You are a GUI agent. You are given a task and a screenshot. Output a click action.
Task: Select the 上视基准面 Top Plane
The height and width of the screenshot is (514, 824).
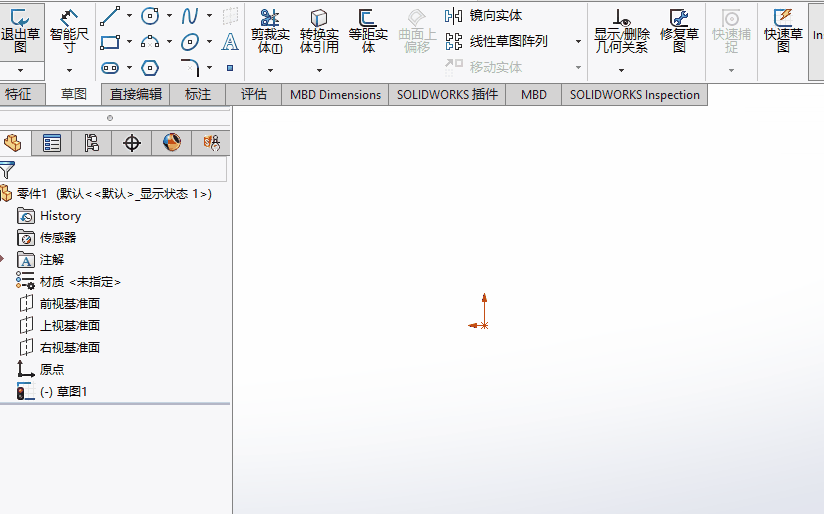(x=59, y=326)
